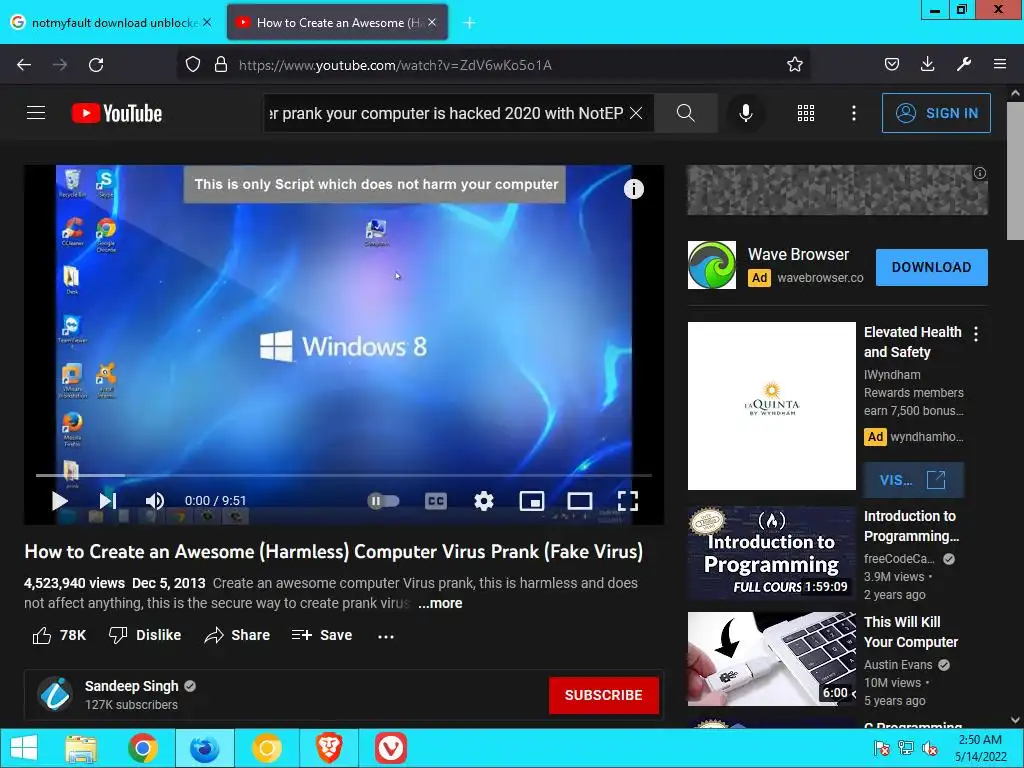Open Firefox downloads panel
The height and width of the screenshot is (768, 1024).
point(927,65)
